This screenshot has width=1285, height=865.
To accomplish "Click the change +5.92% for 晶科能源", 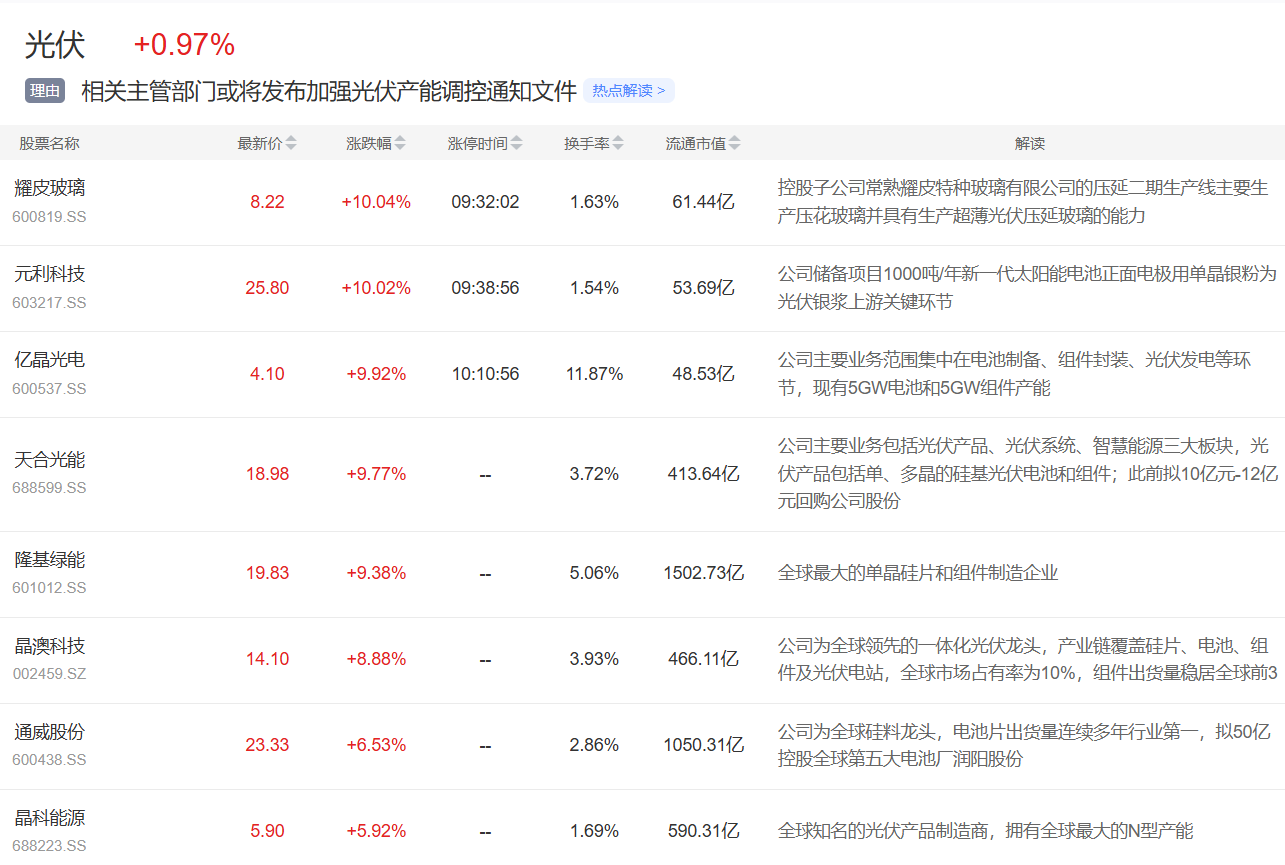I will [376, 832].
